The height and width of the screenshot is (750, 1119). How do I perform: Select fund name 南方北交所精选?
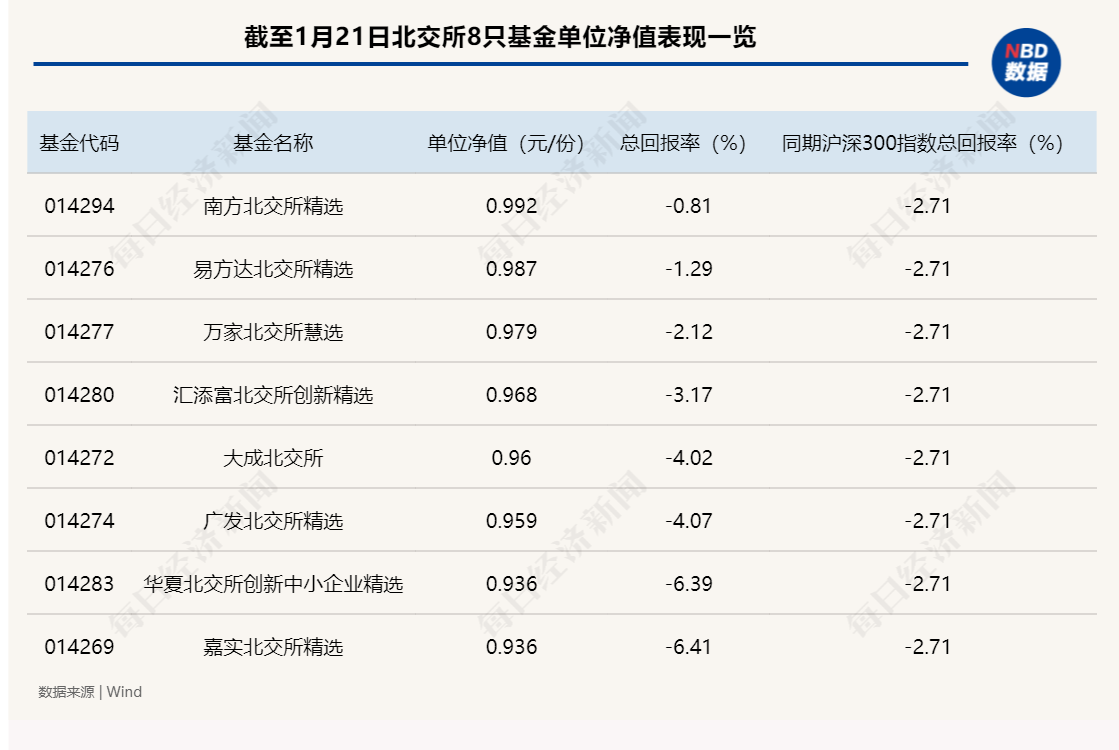tap(273, 206)
